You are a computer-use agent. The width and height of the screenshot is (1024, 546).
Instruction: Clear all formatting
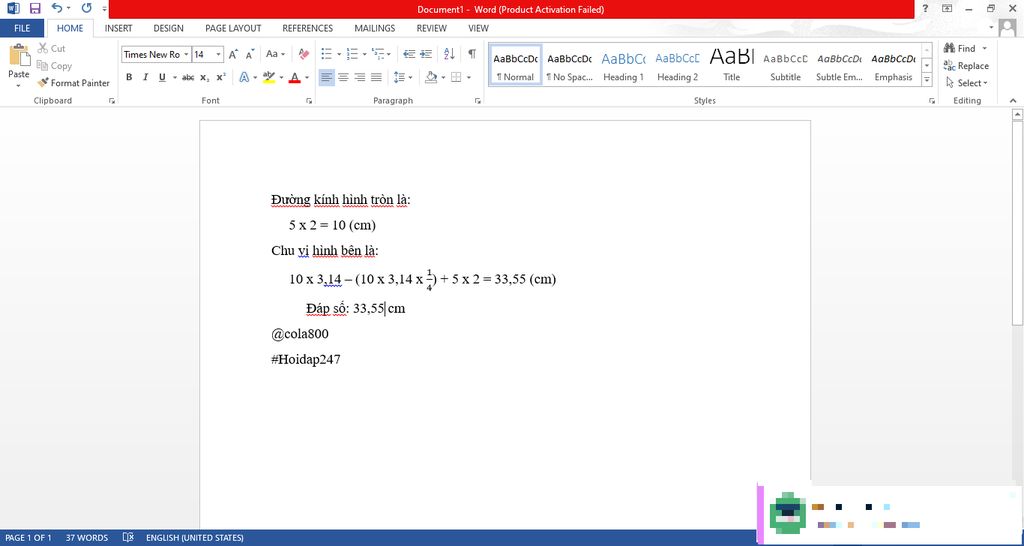304,54
